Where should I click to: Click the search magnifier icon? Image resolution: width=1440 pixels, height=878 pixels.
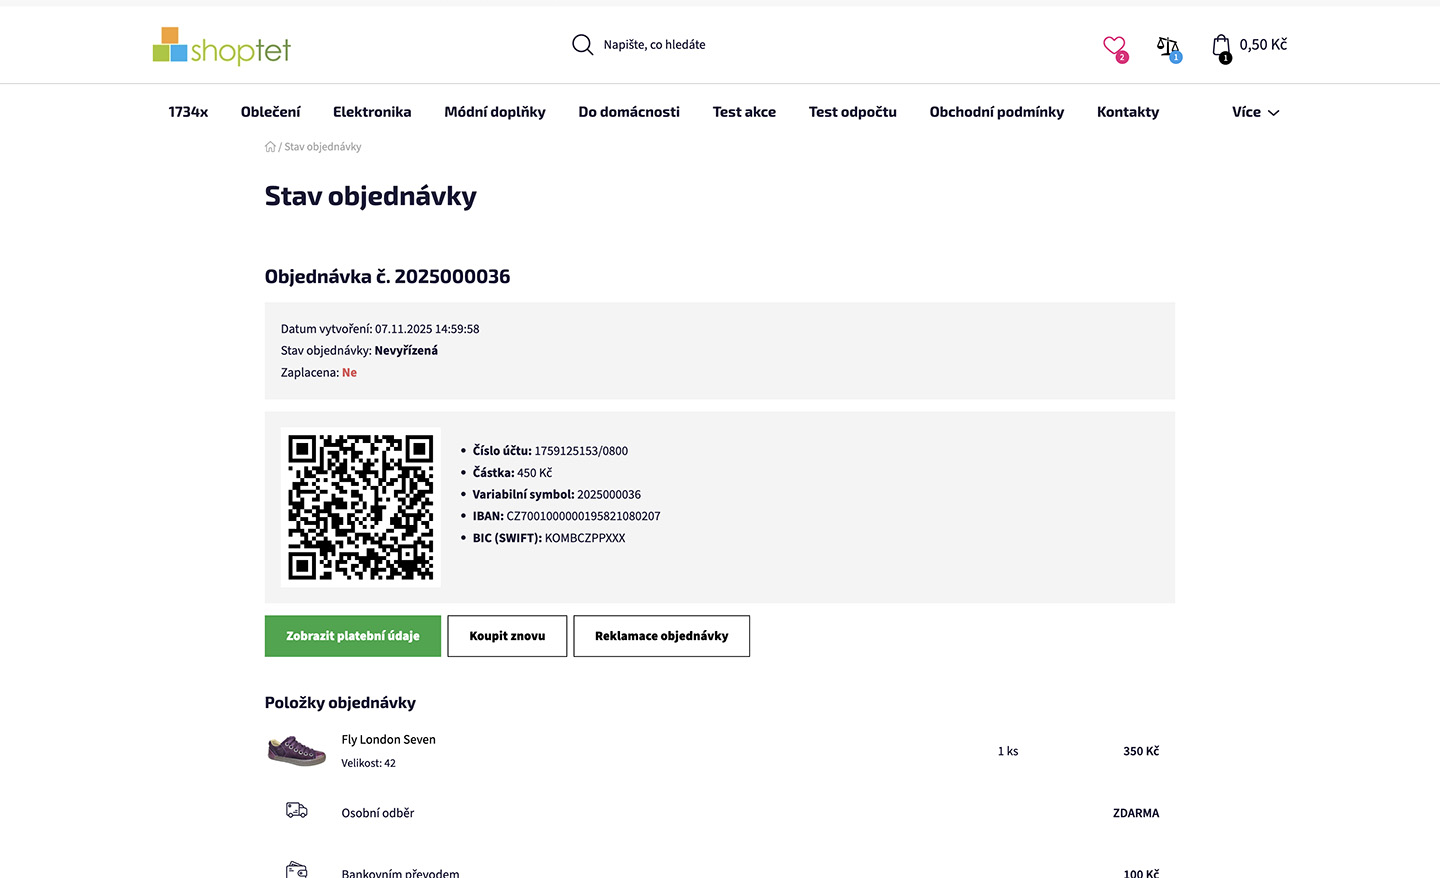coord(582,45)
